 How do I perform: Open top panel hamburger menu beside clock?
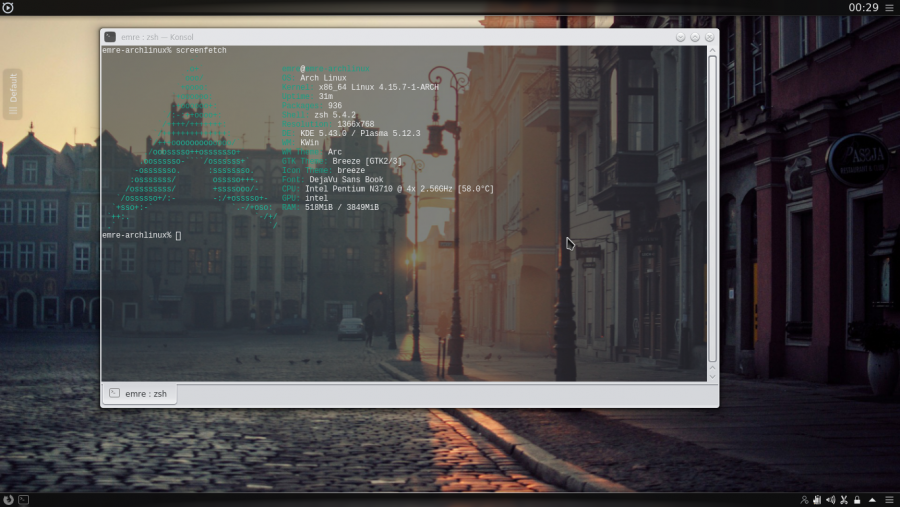click(x=889, y=7)
